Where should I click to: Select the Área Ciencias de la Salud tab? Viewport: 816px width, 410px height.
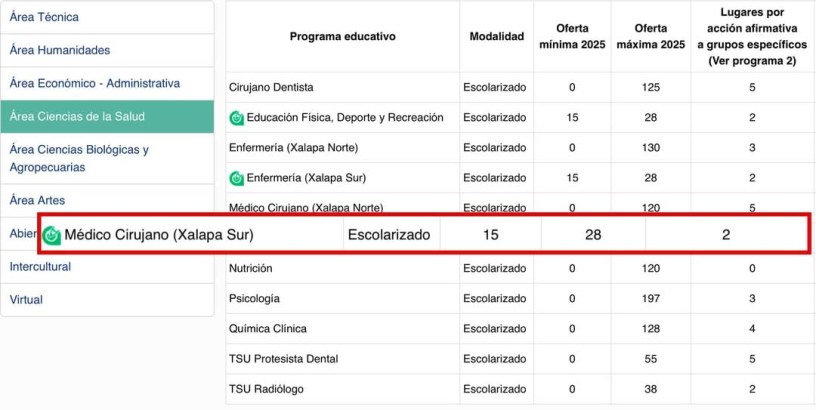click(77, 116)
